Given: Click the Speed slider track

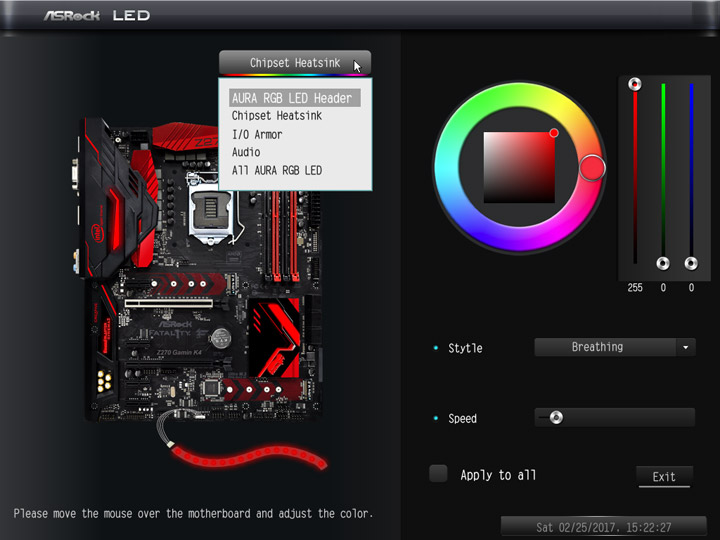Looking at the screenshot, I should [615, 417].
